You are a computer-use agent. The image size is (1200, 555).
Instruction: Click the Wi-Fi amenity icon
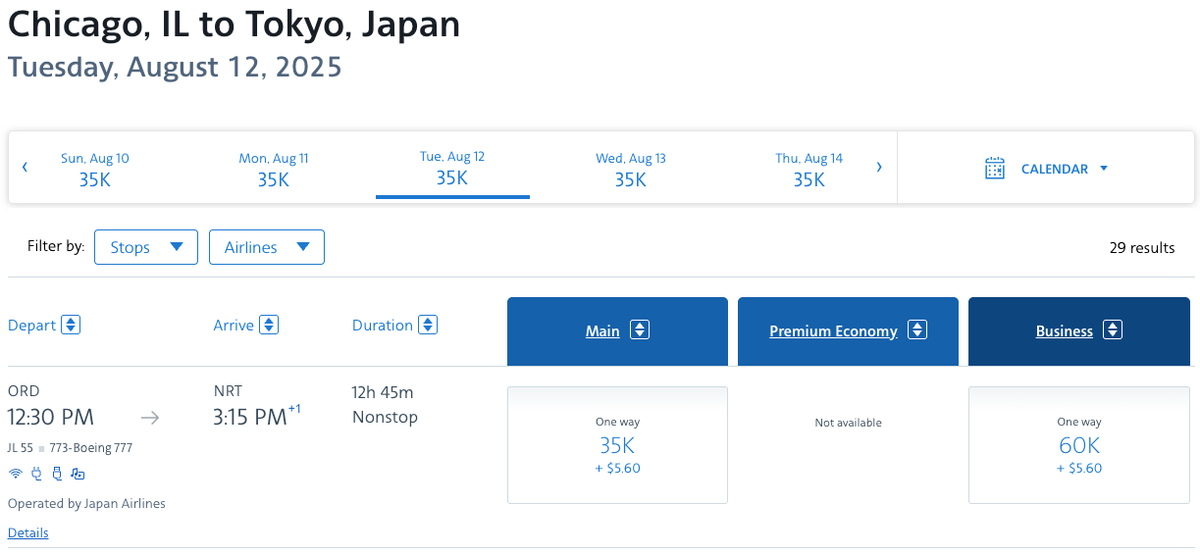click(x=15, y=474)
